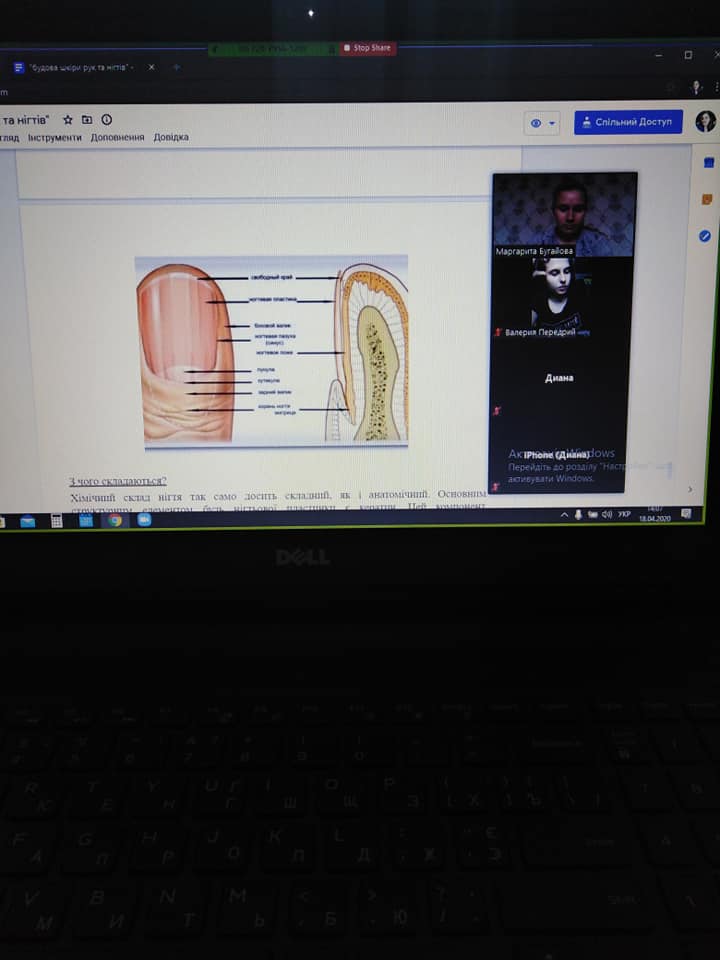Launch Chrome icon in the taskbar

[x=115, y=520]
